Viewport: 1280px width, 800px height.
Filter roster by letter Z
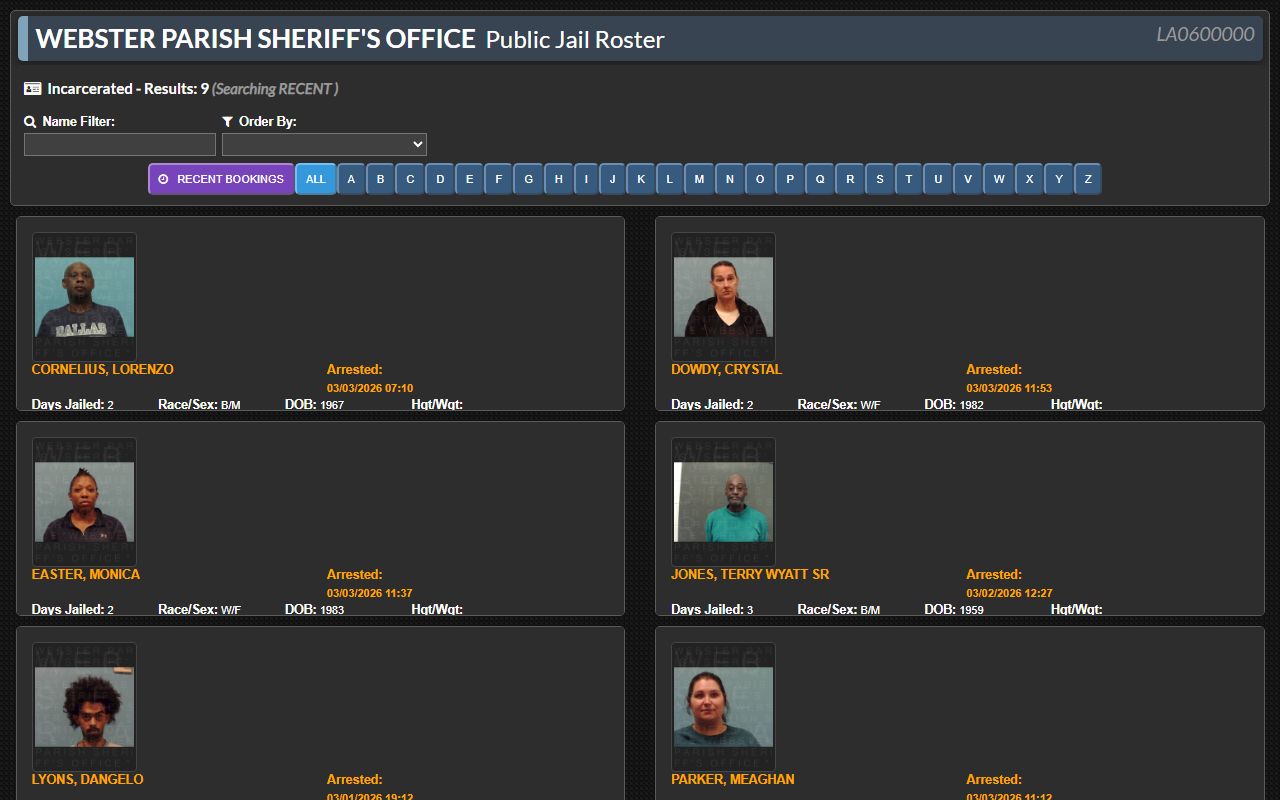[1088, 179]
